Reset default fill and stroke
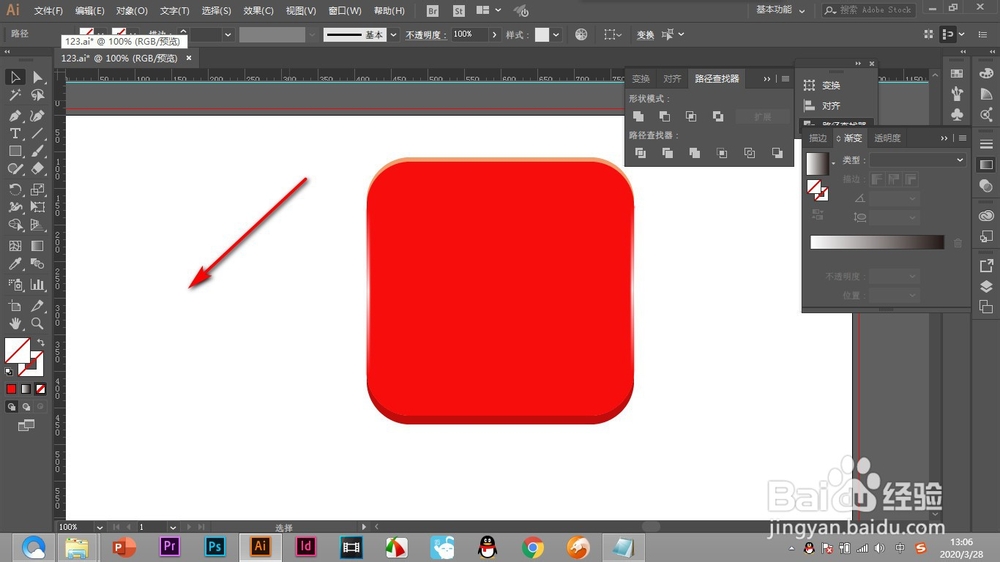This screenshot has height=562, width=1000. click(9, 371)
